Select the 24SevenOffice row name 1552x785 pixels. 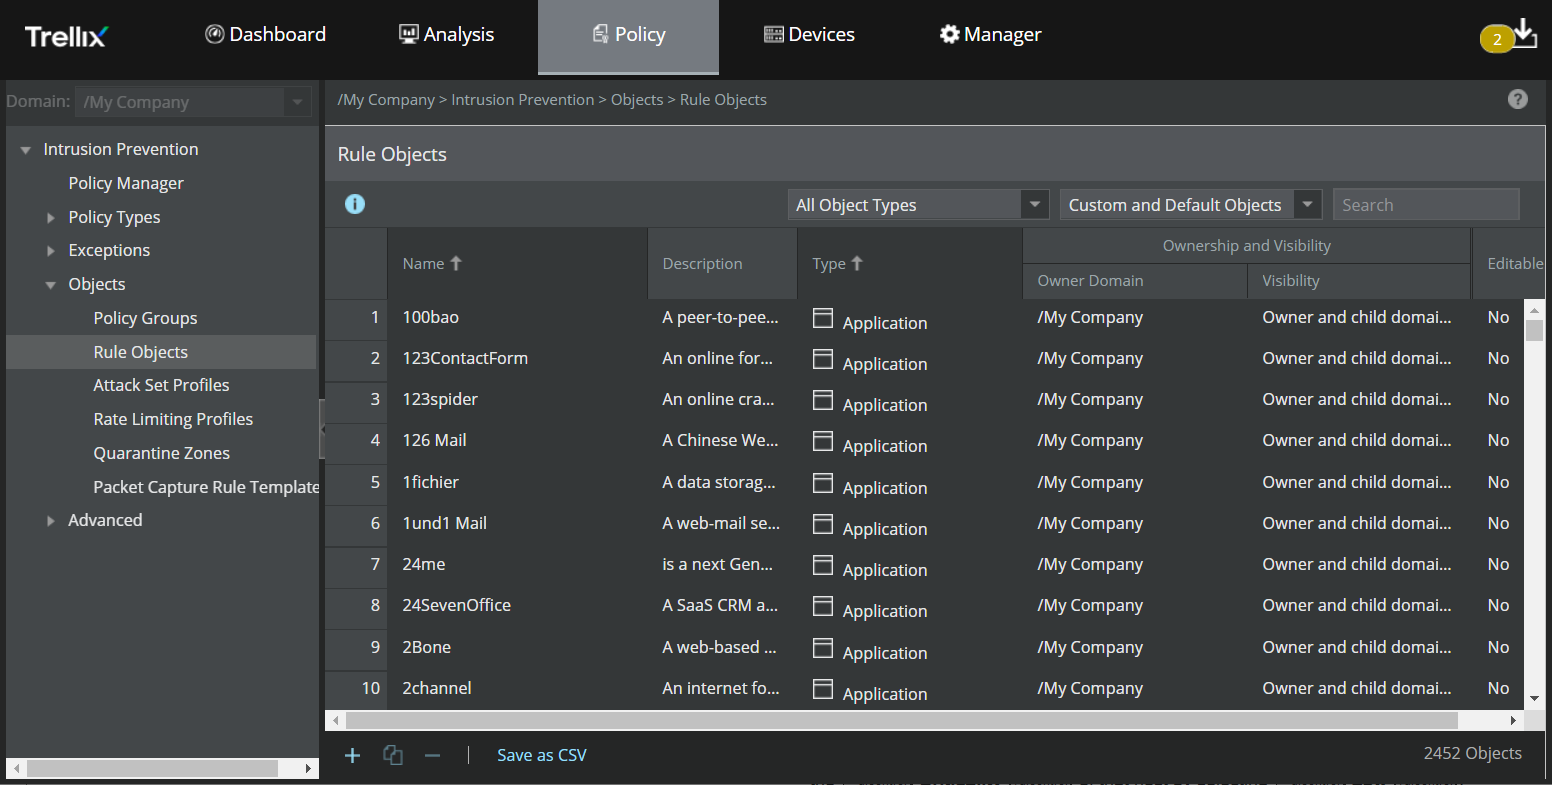[456, 605]
